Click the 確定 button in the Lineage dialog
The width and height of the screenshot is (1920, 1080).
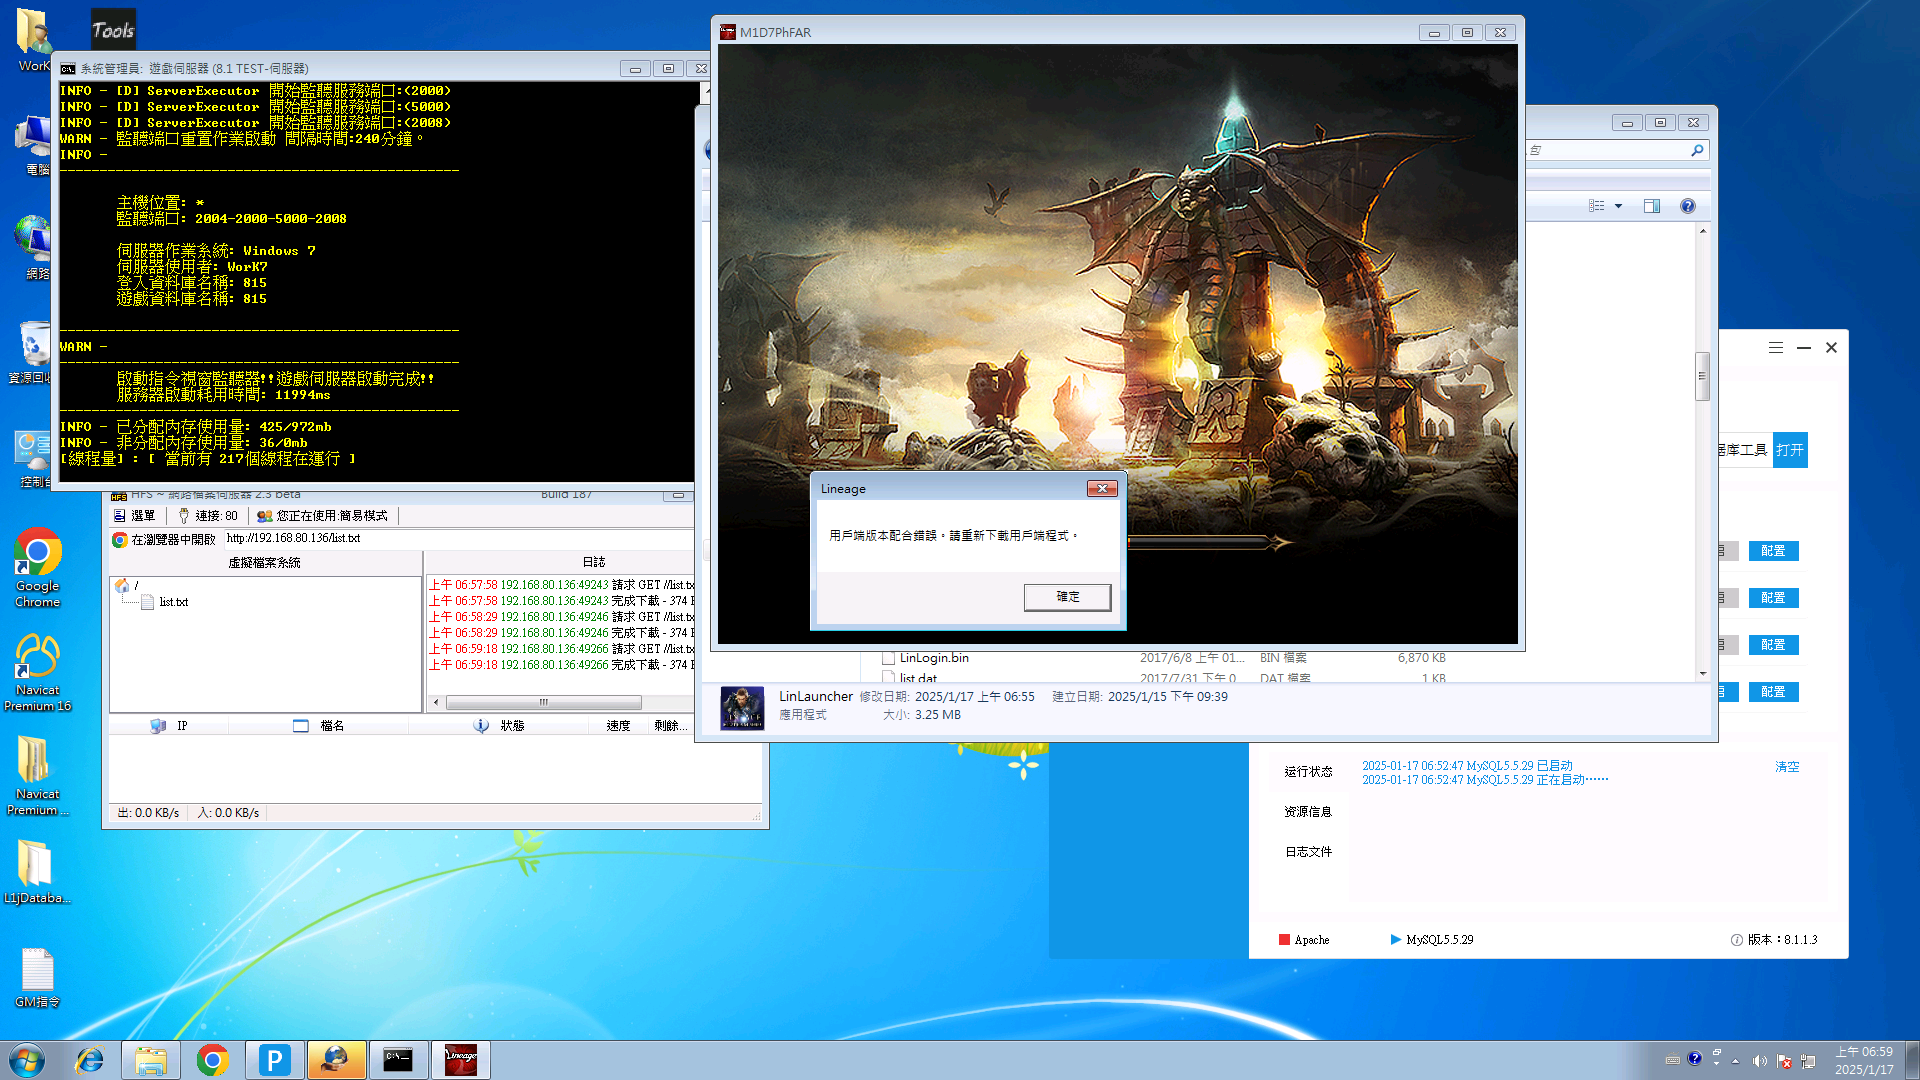pos(1067,597)
